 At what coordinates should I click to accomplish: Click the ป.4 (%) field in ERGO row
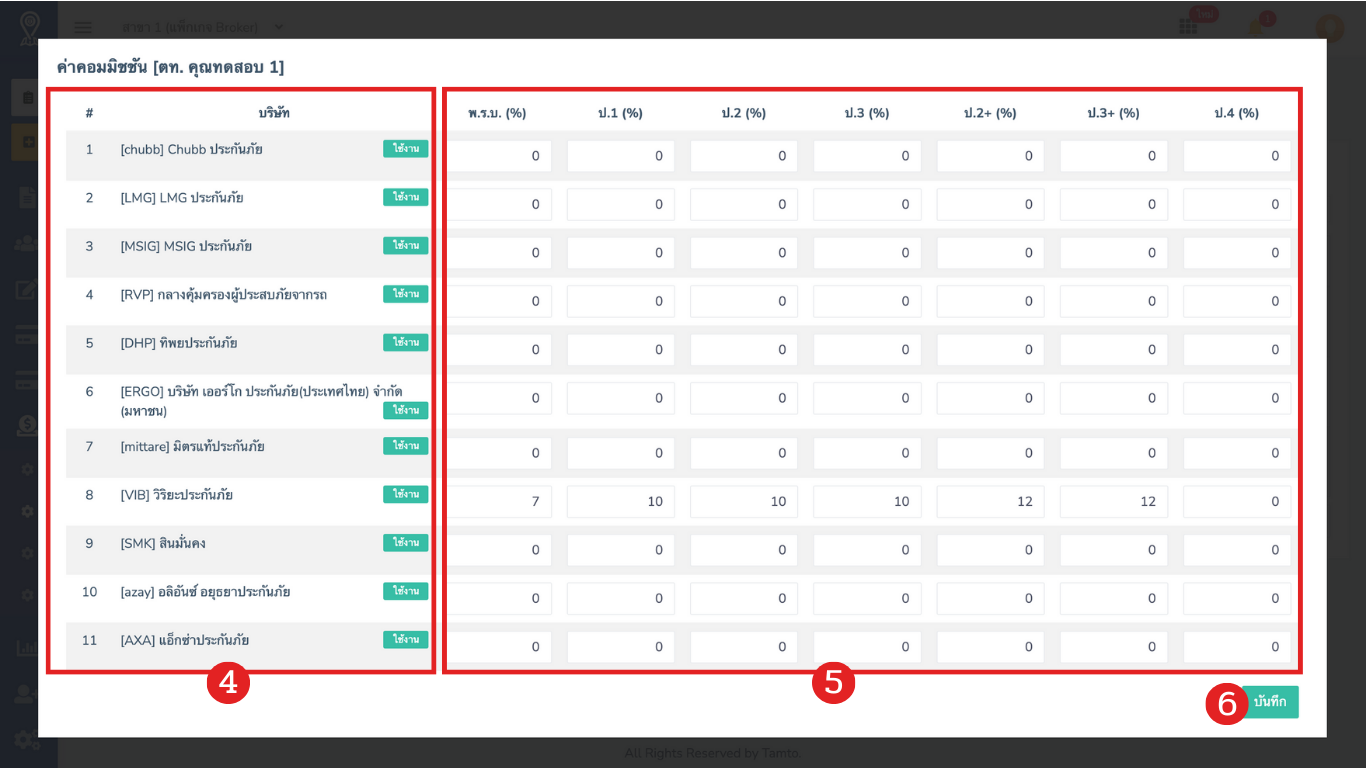point(1237,398)
